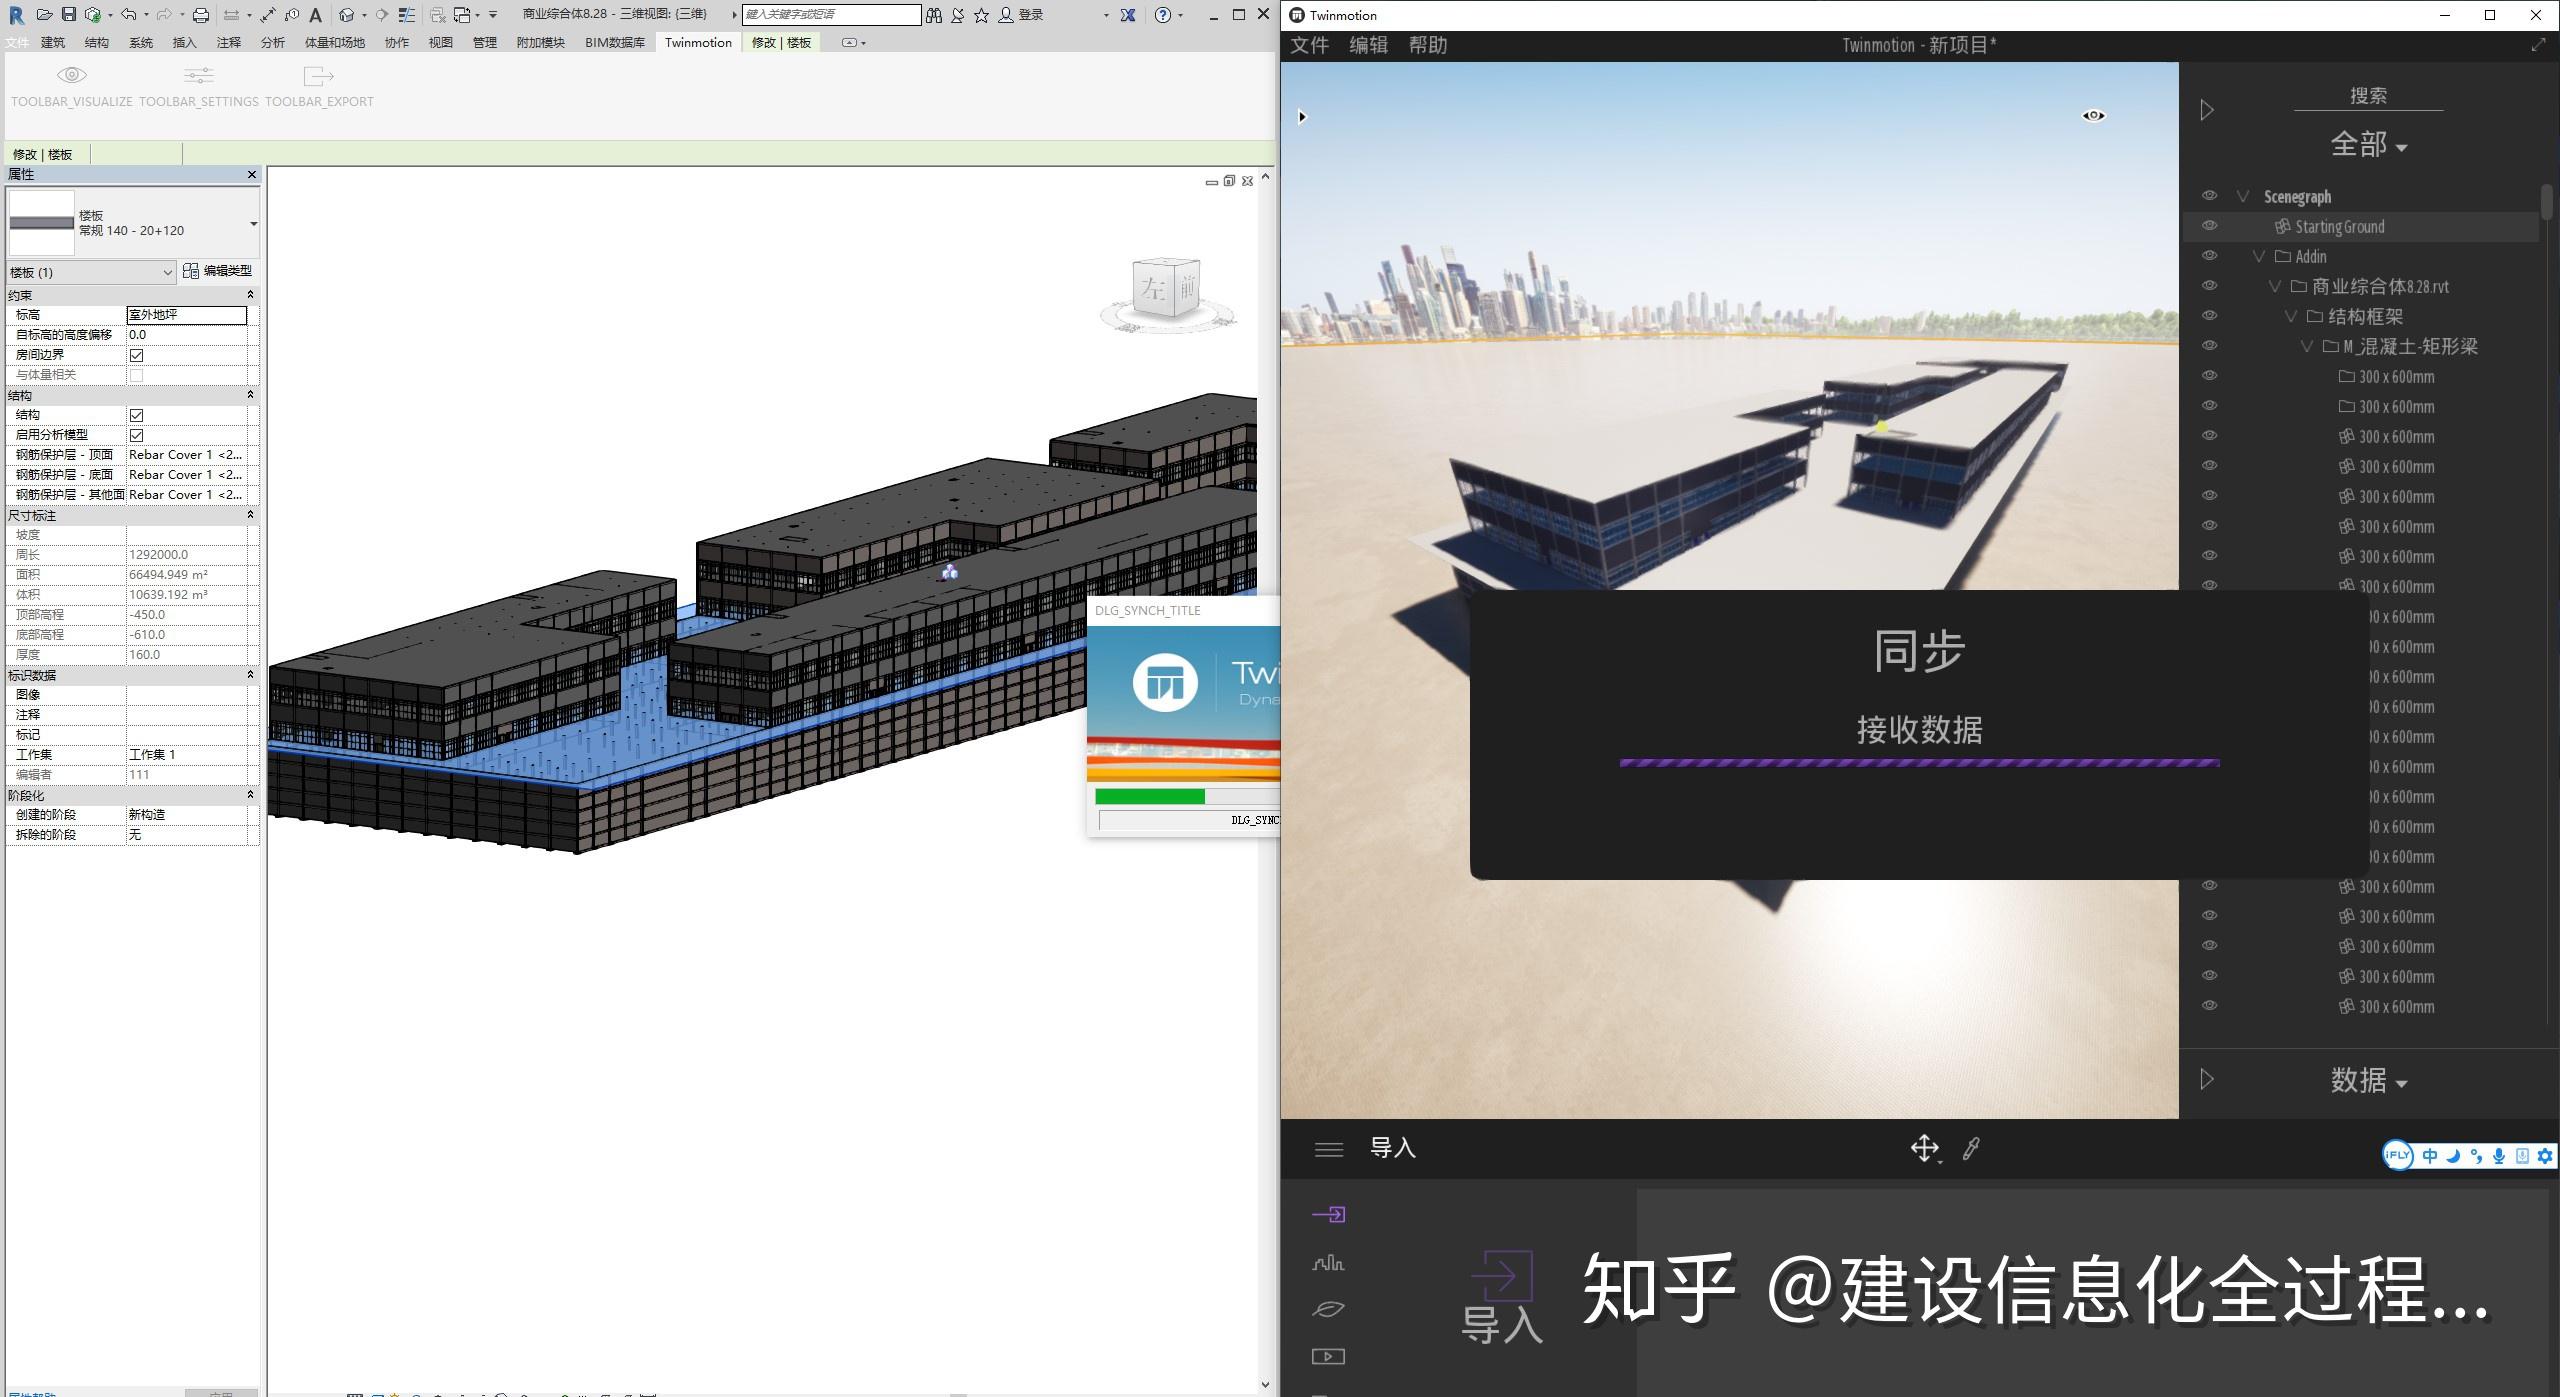Open the default 3D view icon
The height and width of the screenshot is (1397, 2560).
[x=346, y=14]
